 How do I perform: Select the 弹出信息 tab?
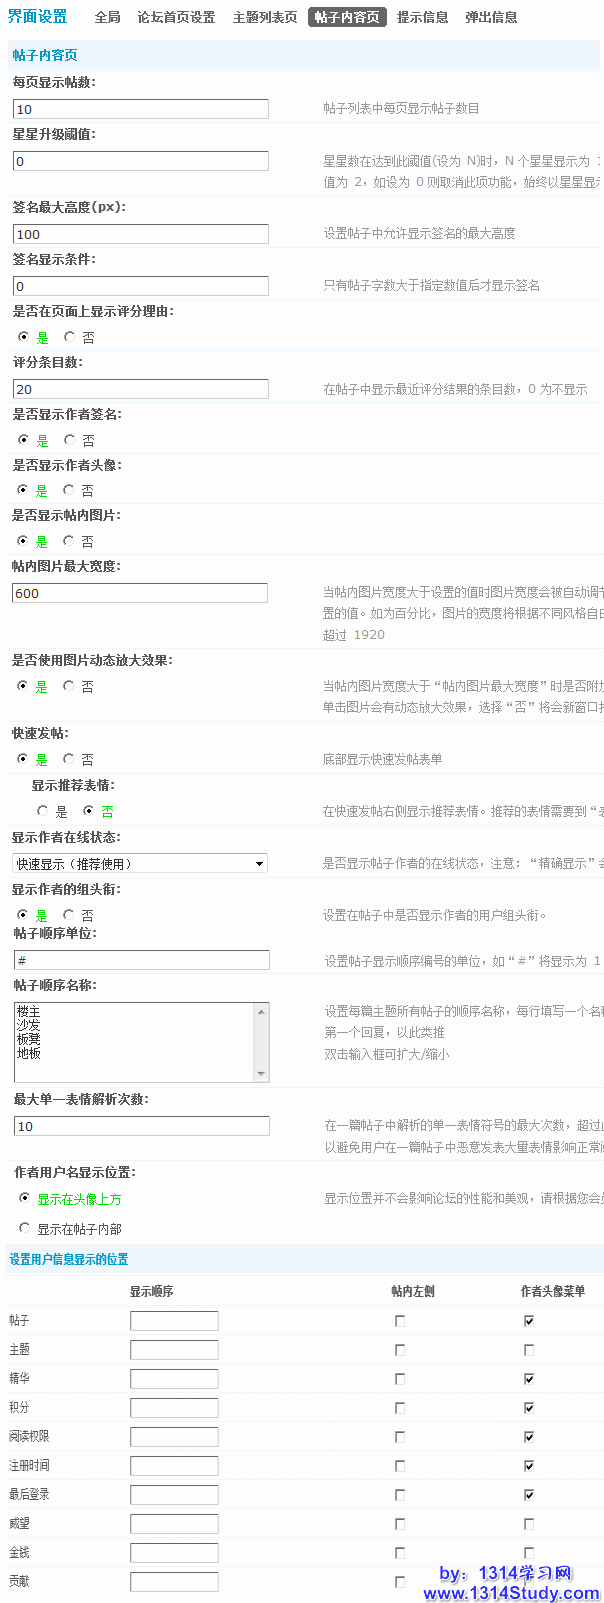491,17
